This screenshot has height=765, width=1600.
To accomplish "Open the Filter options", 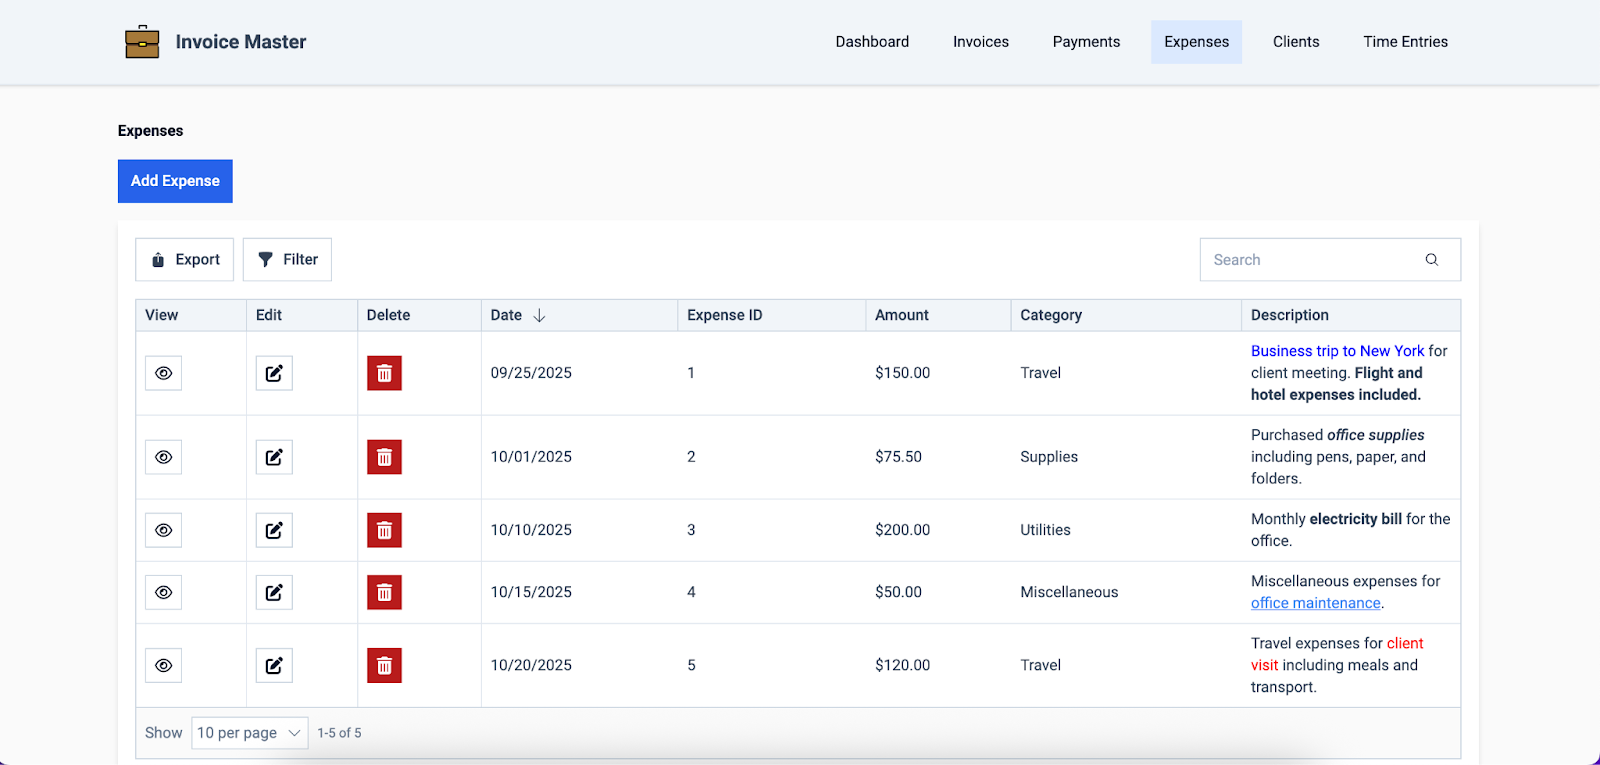I will pos(287,260).
